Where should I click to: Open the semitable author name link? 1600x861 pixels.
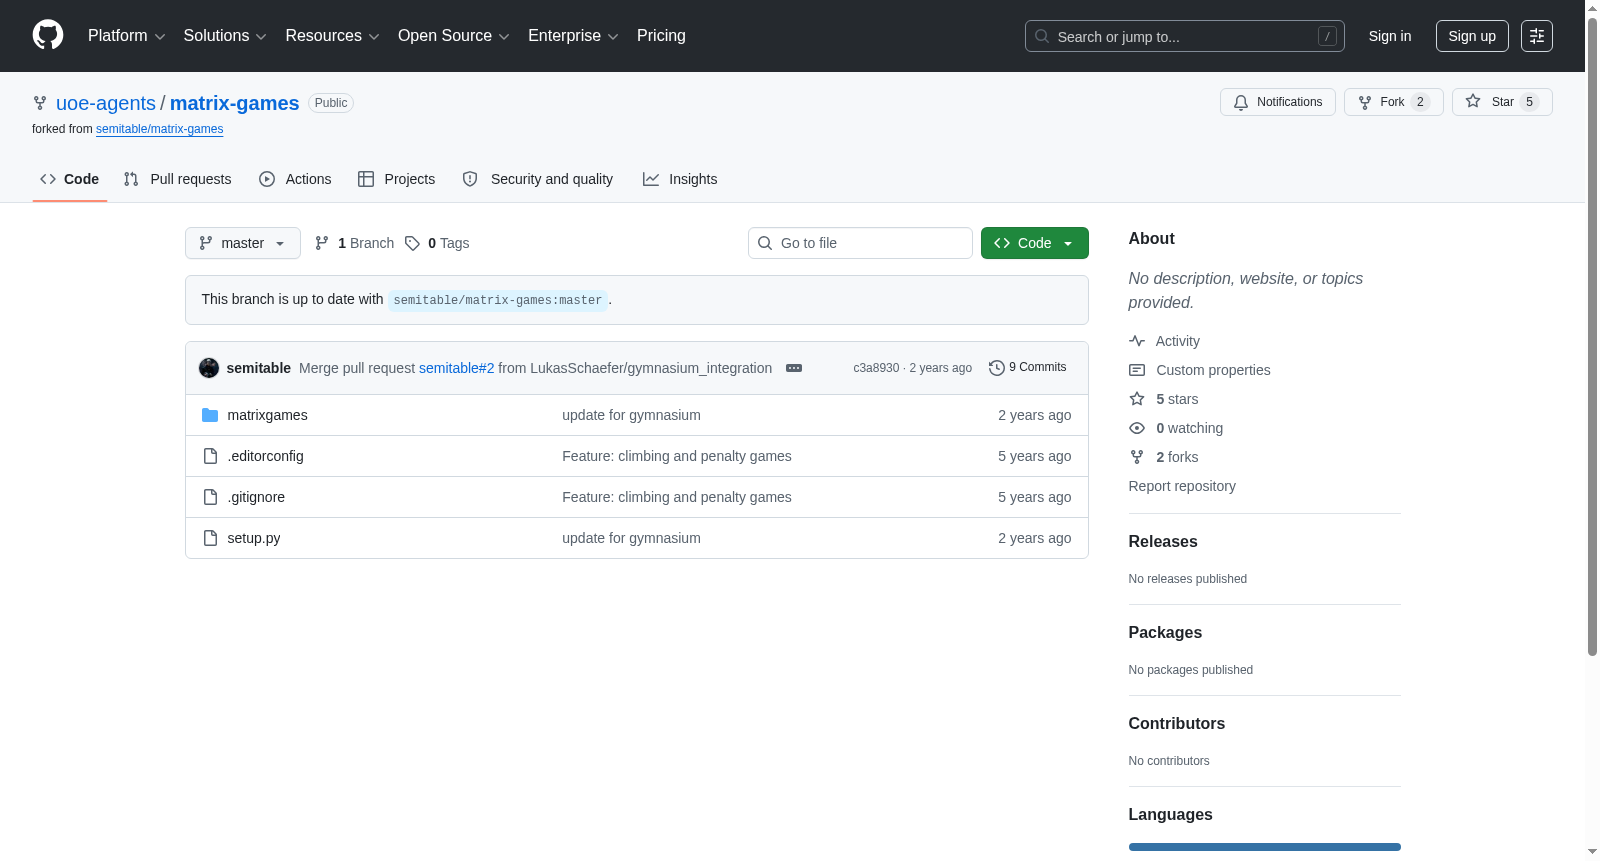[259, 368]
